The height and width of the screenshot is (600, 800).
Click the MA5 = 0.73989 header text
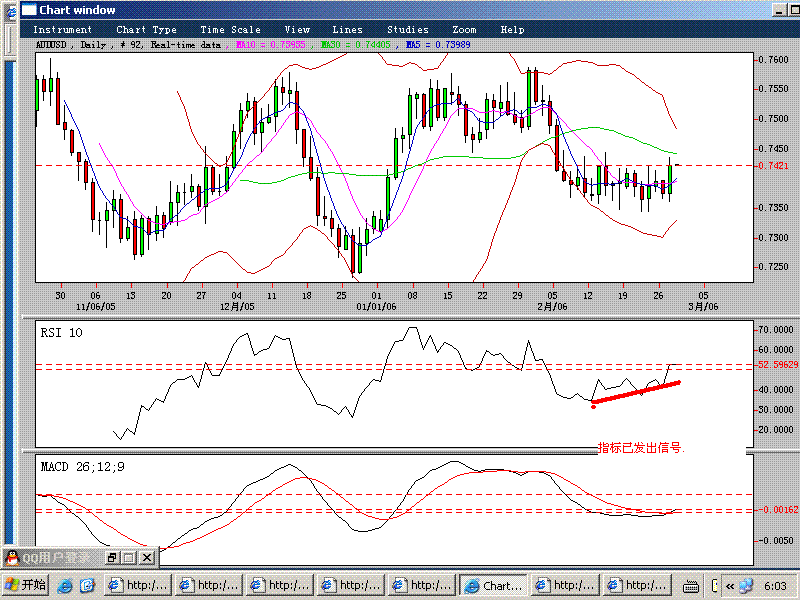[438, 45]
